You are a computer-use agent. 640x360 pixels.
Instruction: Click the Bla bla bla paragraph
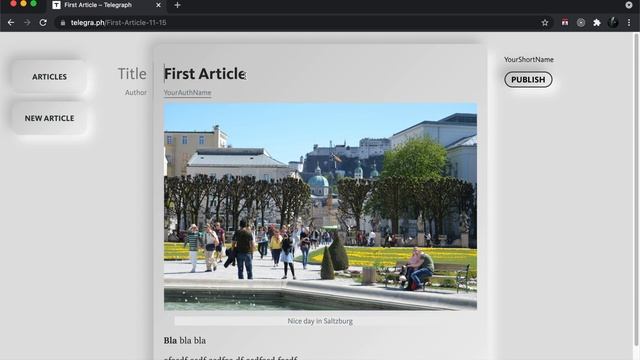point(184,340)
